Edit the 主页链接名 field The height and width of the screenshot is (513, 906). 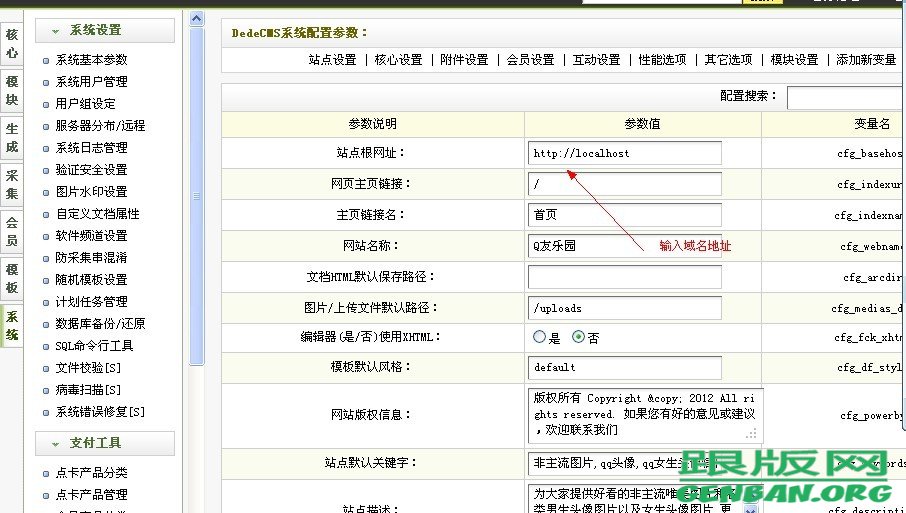(x=625, y=215)
